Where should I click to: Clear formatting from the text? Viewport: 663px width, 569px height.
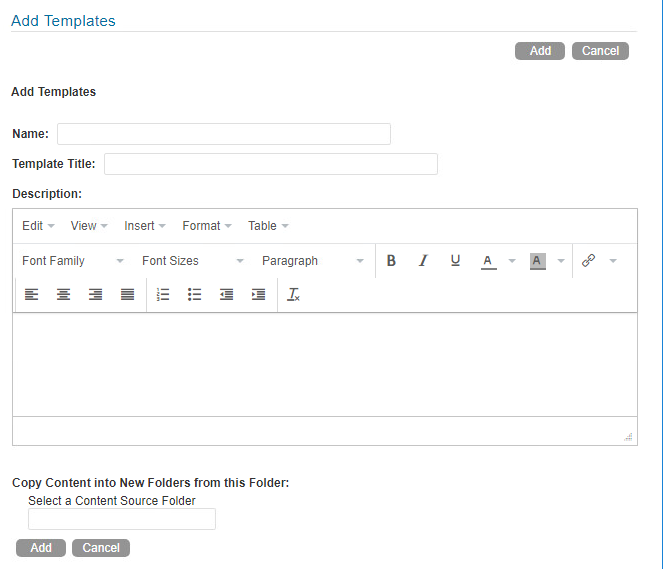pyautogui.click(x=293, y=295)
